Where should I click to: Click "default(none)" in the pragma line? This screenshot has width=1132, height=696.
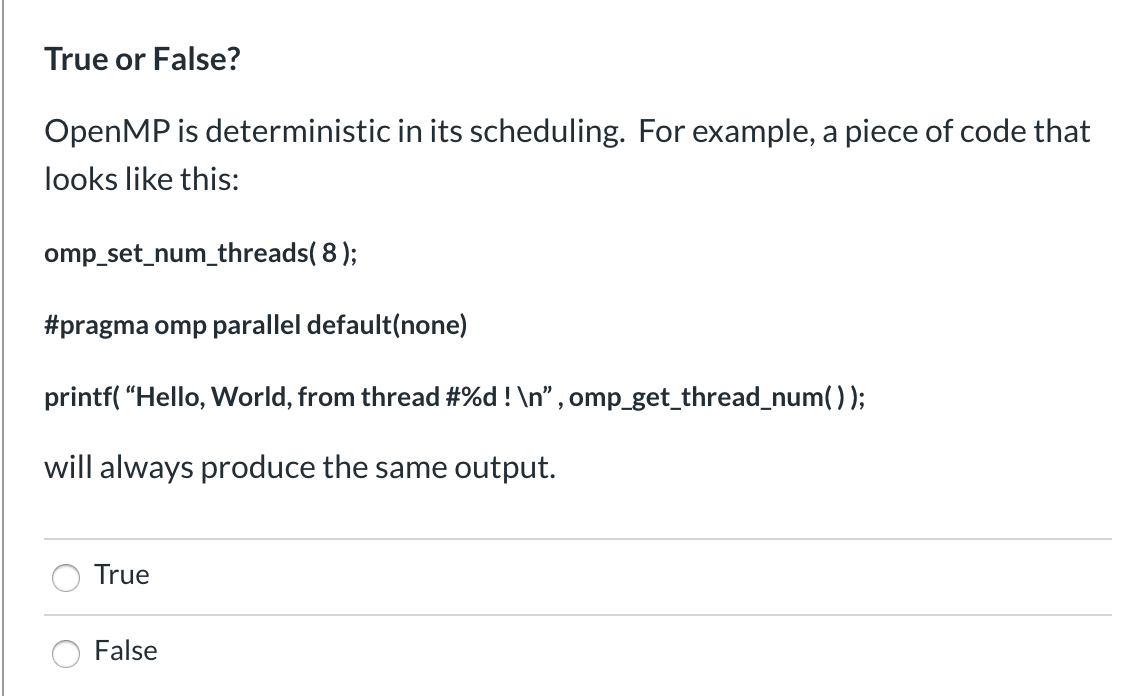[x=387, y=325]
